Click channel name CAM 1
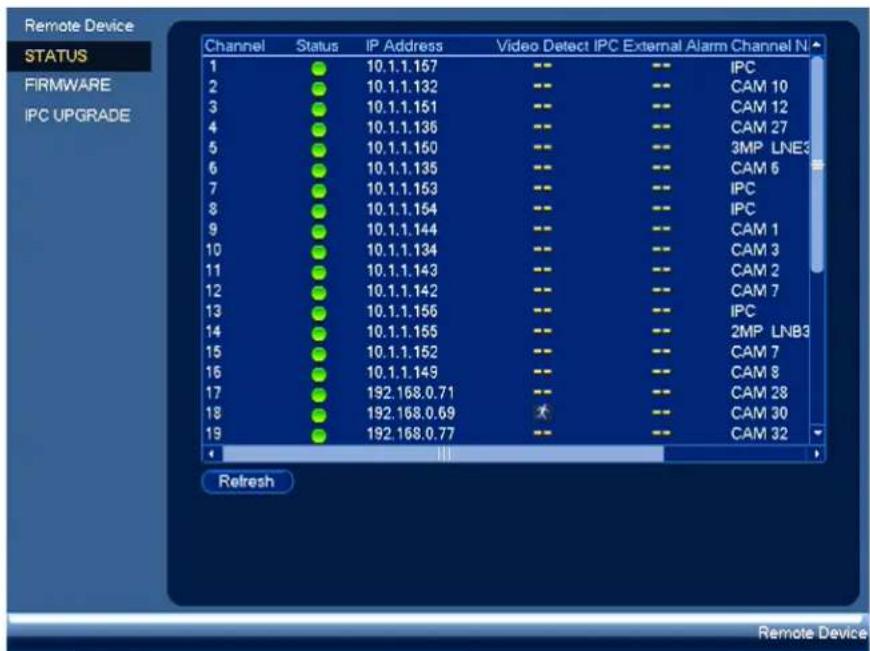 tap(755, 230)
